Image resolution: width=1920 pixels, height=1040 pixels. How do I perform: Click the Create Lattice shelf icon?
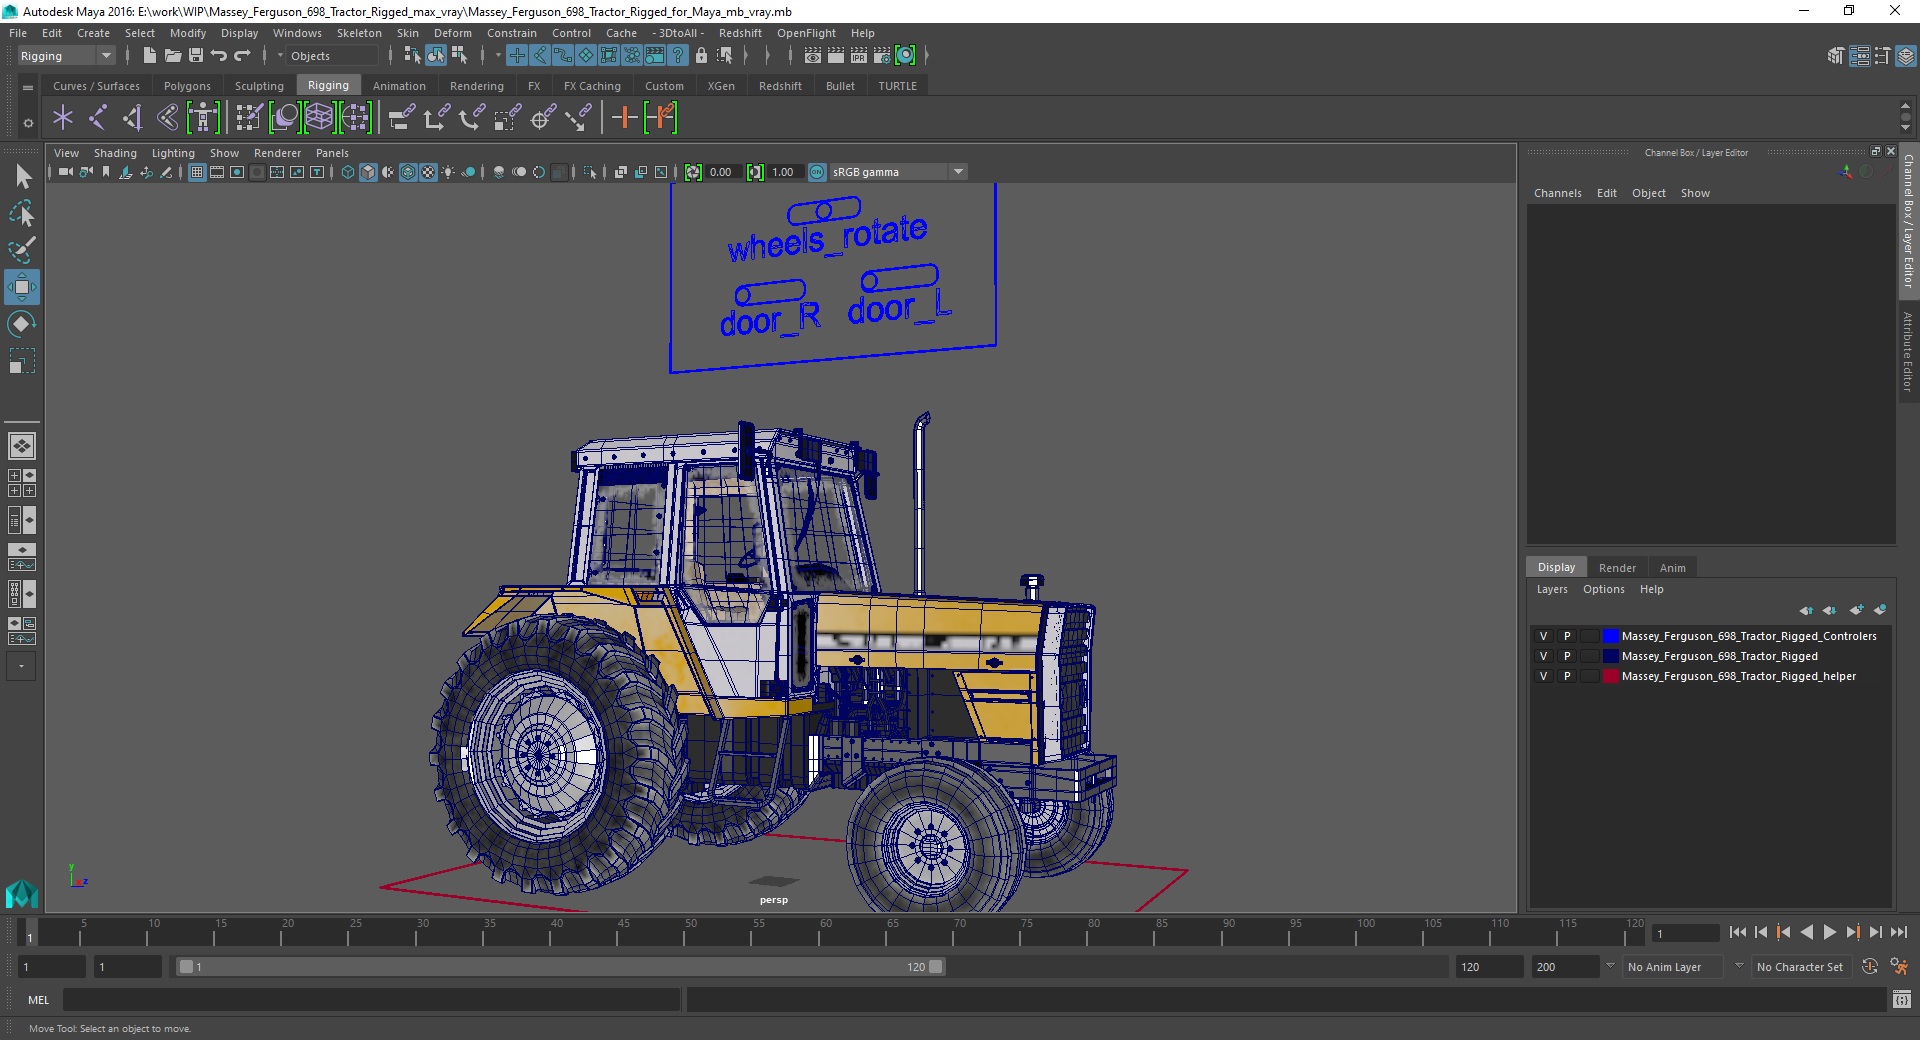(x=320, y=118)
